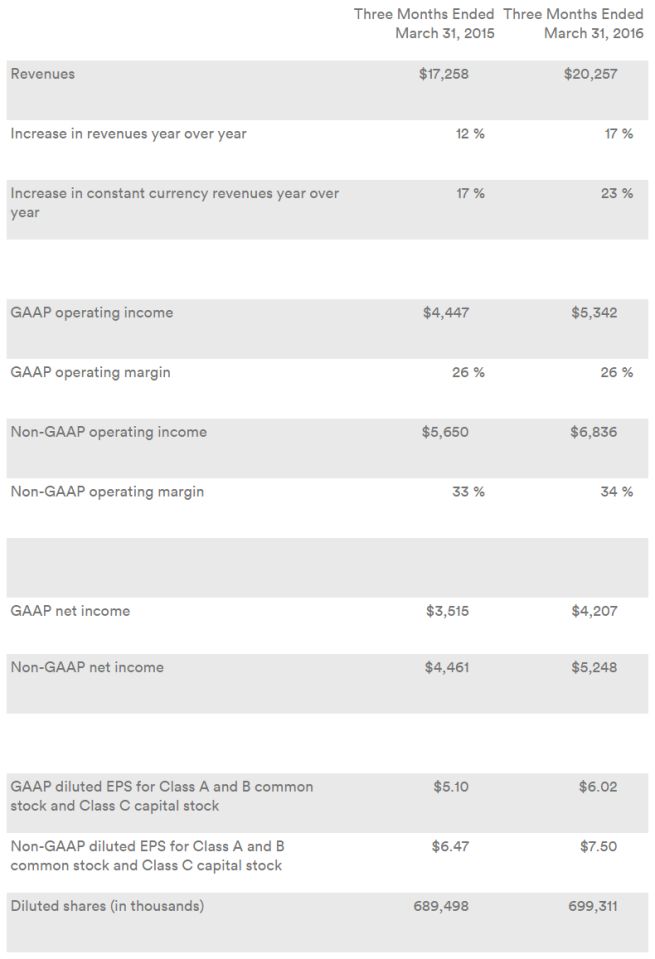The height and width of the screenshot is (959, 655).
Task: Click the Revenues row label
Action: click(42, 74)
